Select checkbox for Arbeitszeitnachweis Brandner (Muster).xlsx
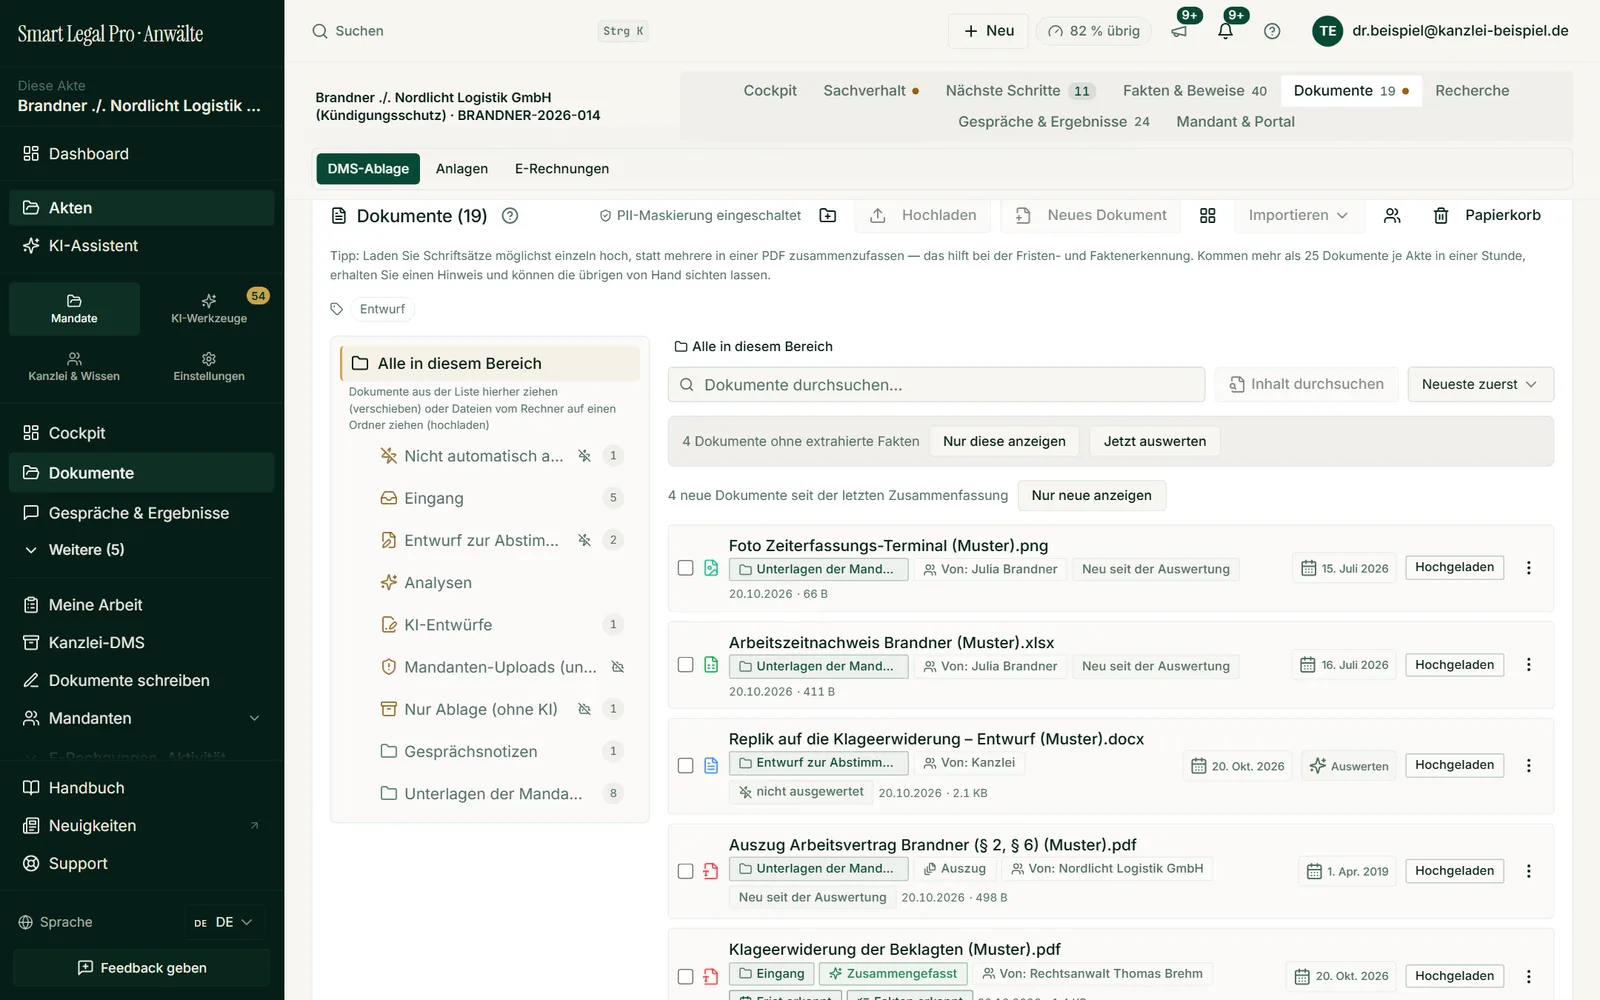The width and height of the screenshot is (1600, 1000). coord(685,665)
